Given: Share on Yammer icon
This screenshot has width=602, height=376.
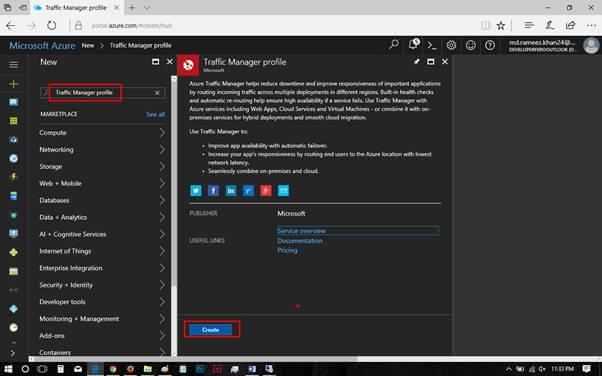Looking at the screenshot, I should pos(248,190).
